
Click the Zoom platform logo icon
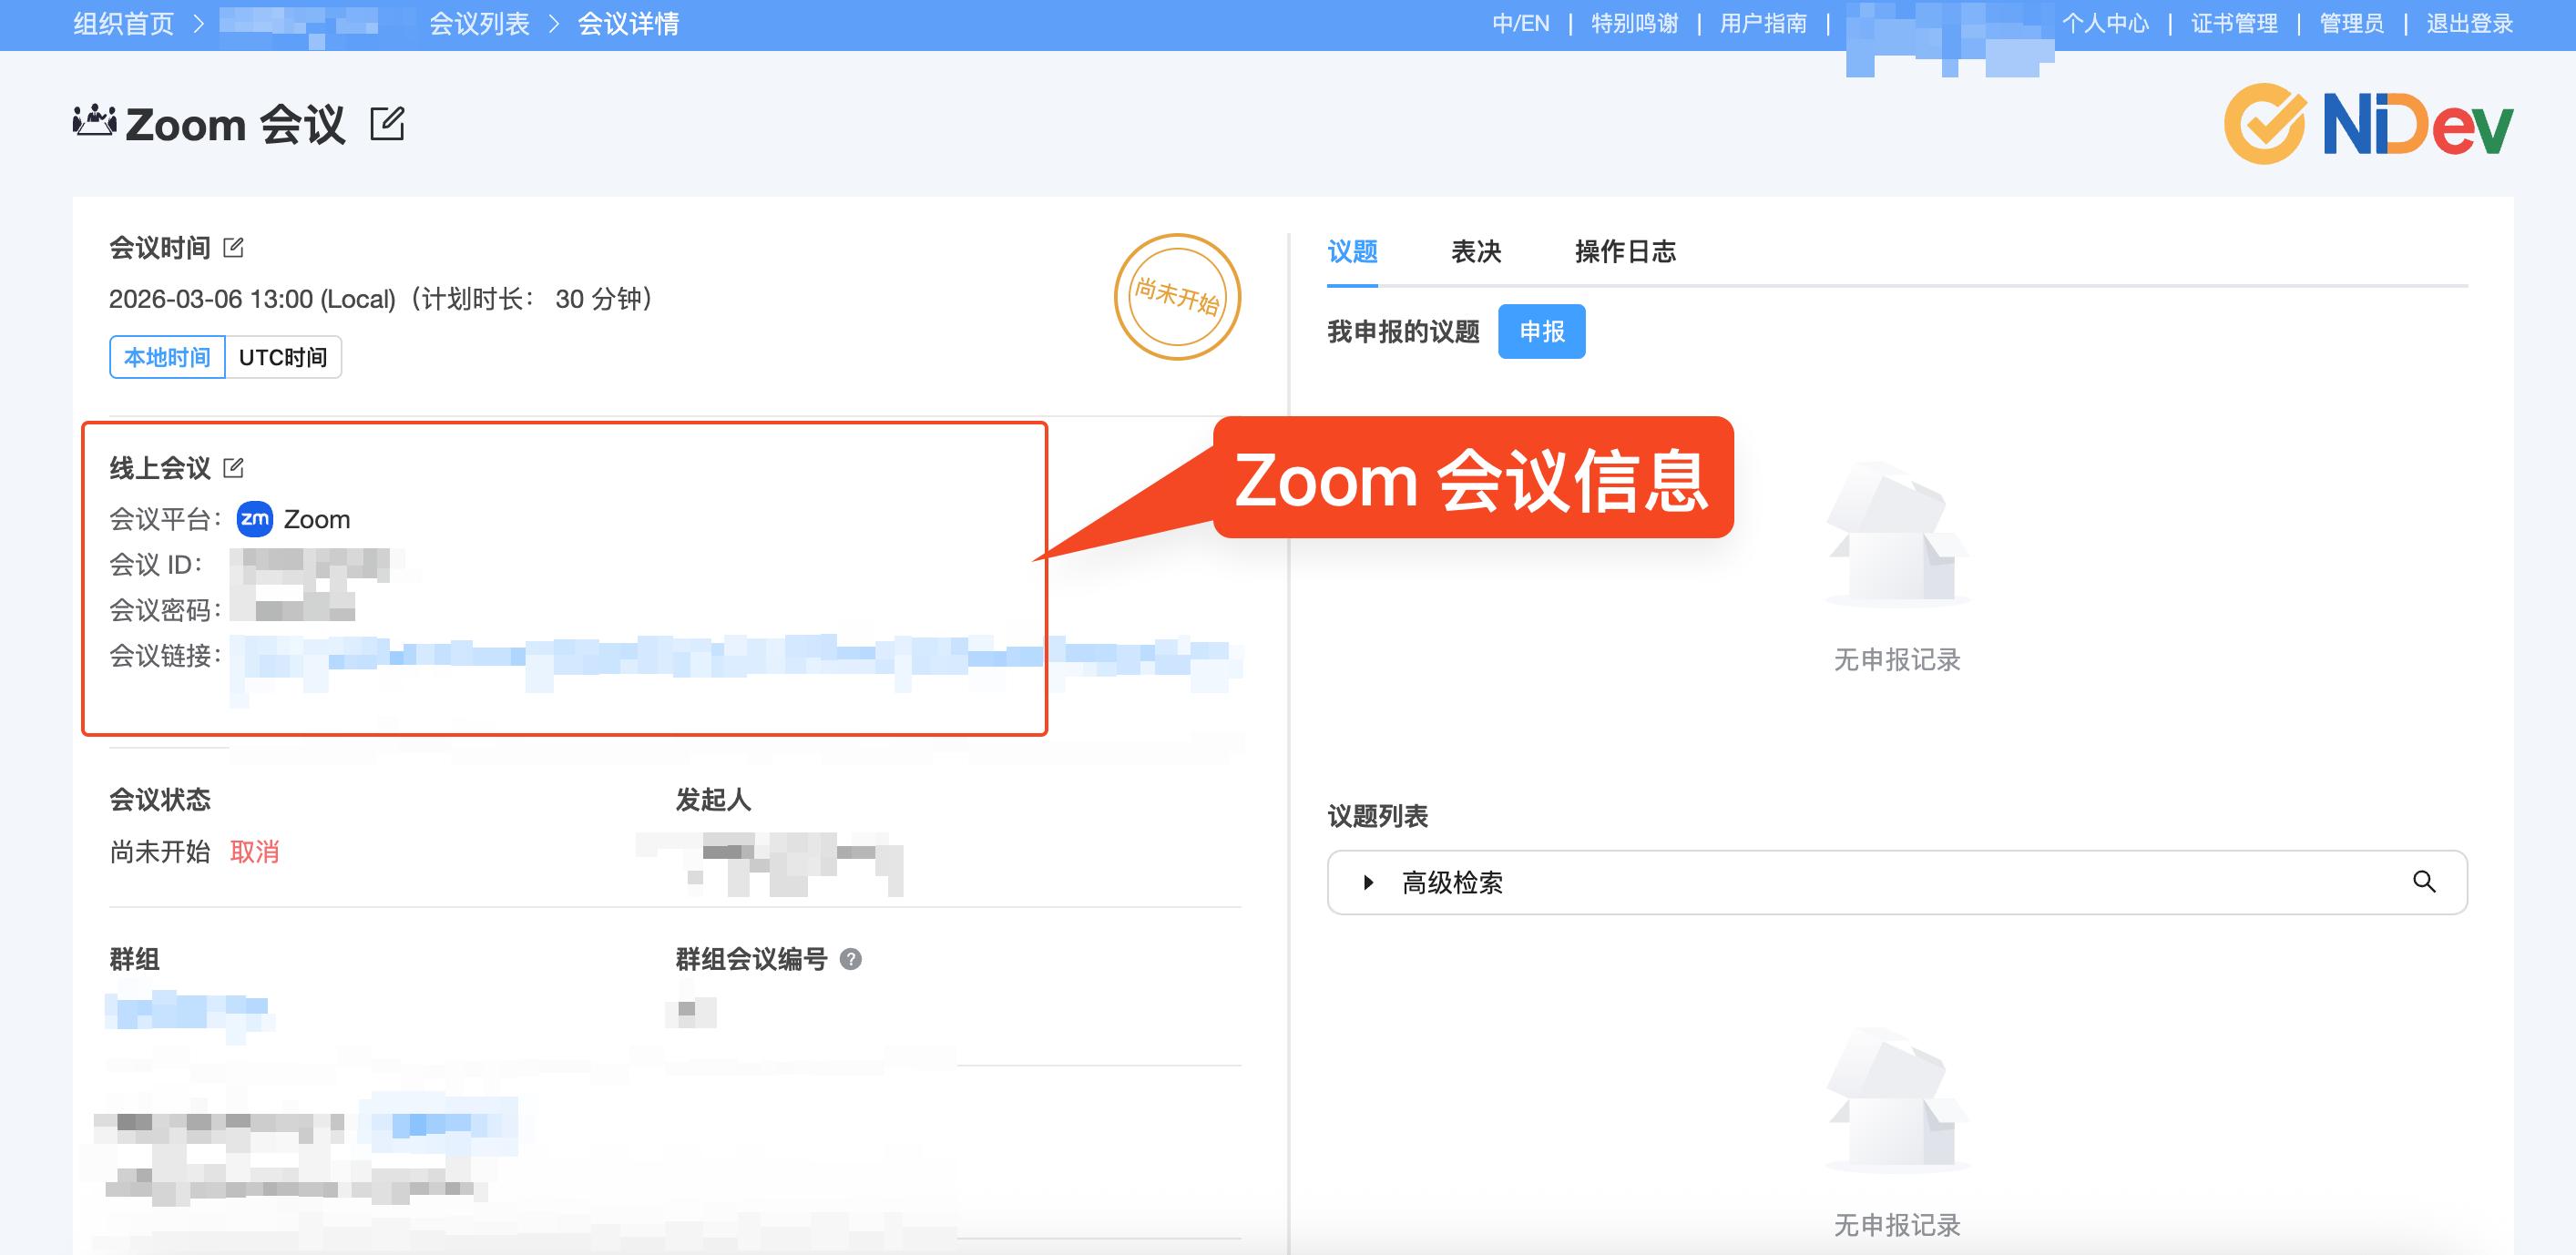tap(254, 519)
